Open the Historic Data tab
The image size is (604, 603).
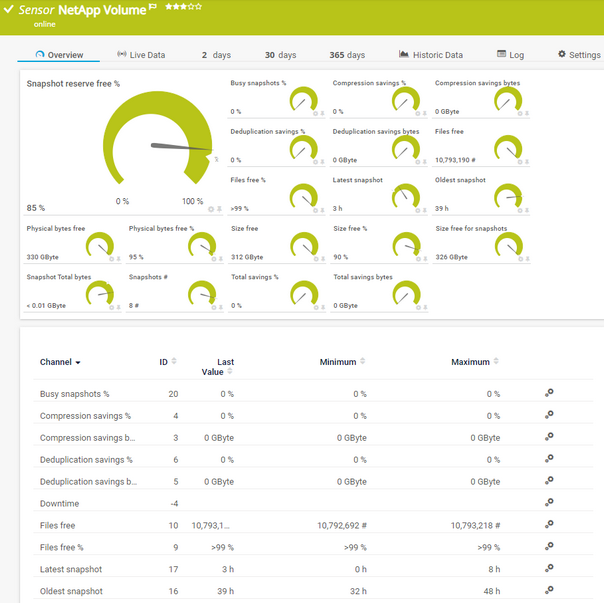[x=431, y=55]
